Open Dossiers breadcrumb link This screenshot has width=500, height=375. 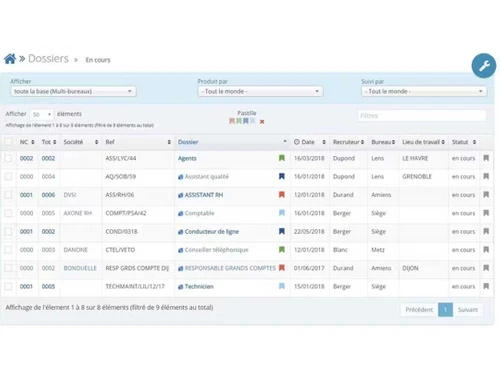coord(48,59)
